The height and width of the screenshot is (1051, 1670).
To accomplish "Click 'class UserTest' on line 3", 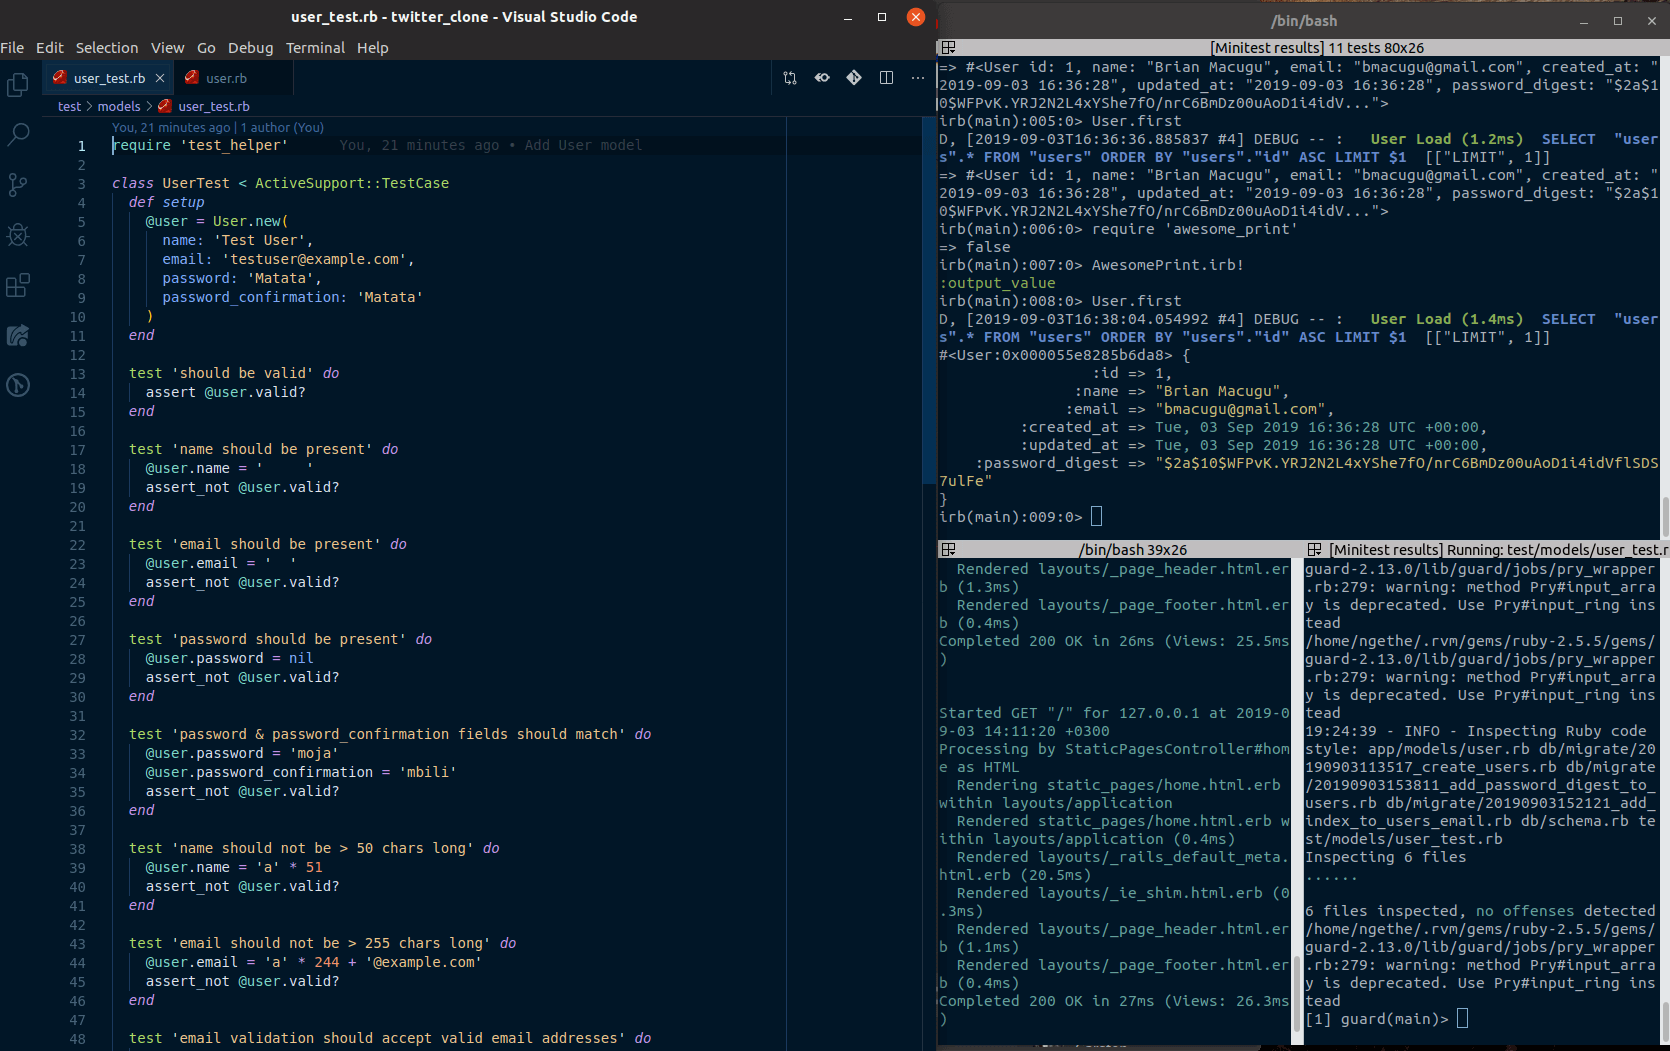I will tap(171, 183).
